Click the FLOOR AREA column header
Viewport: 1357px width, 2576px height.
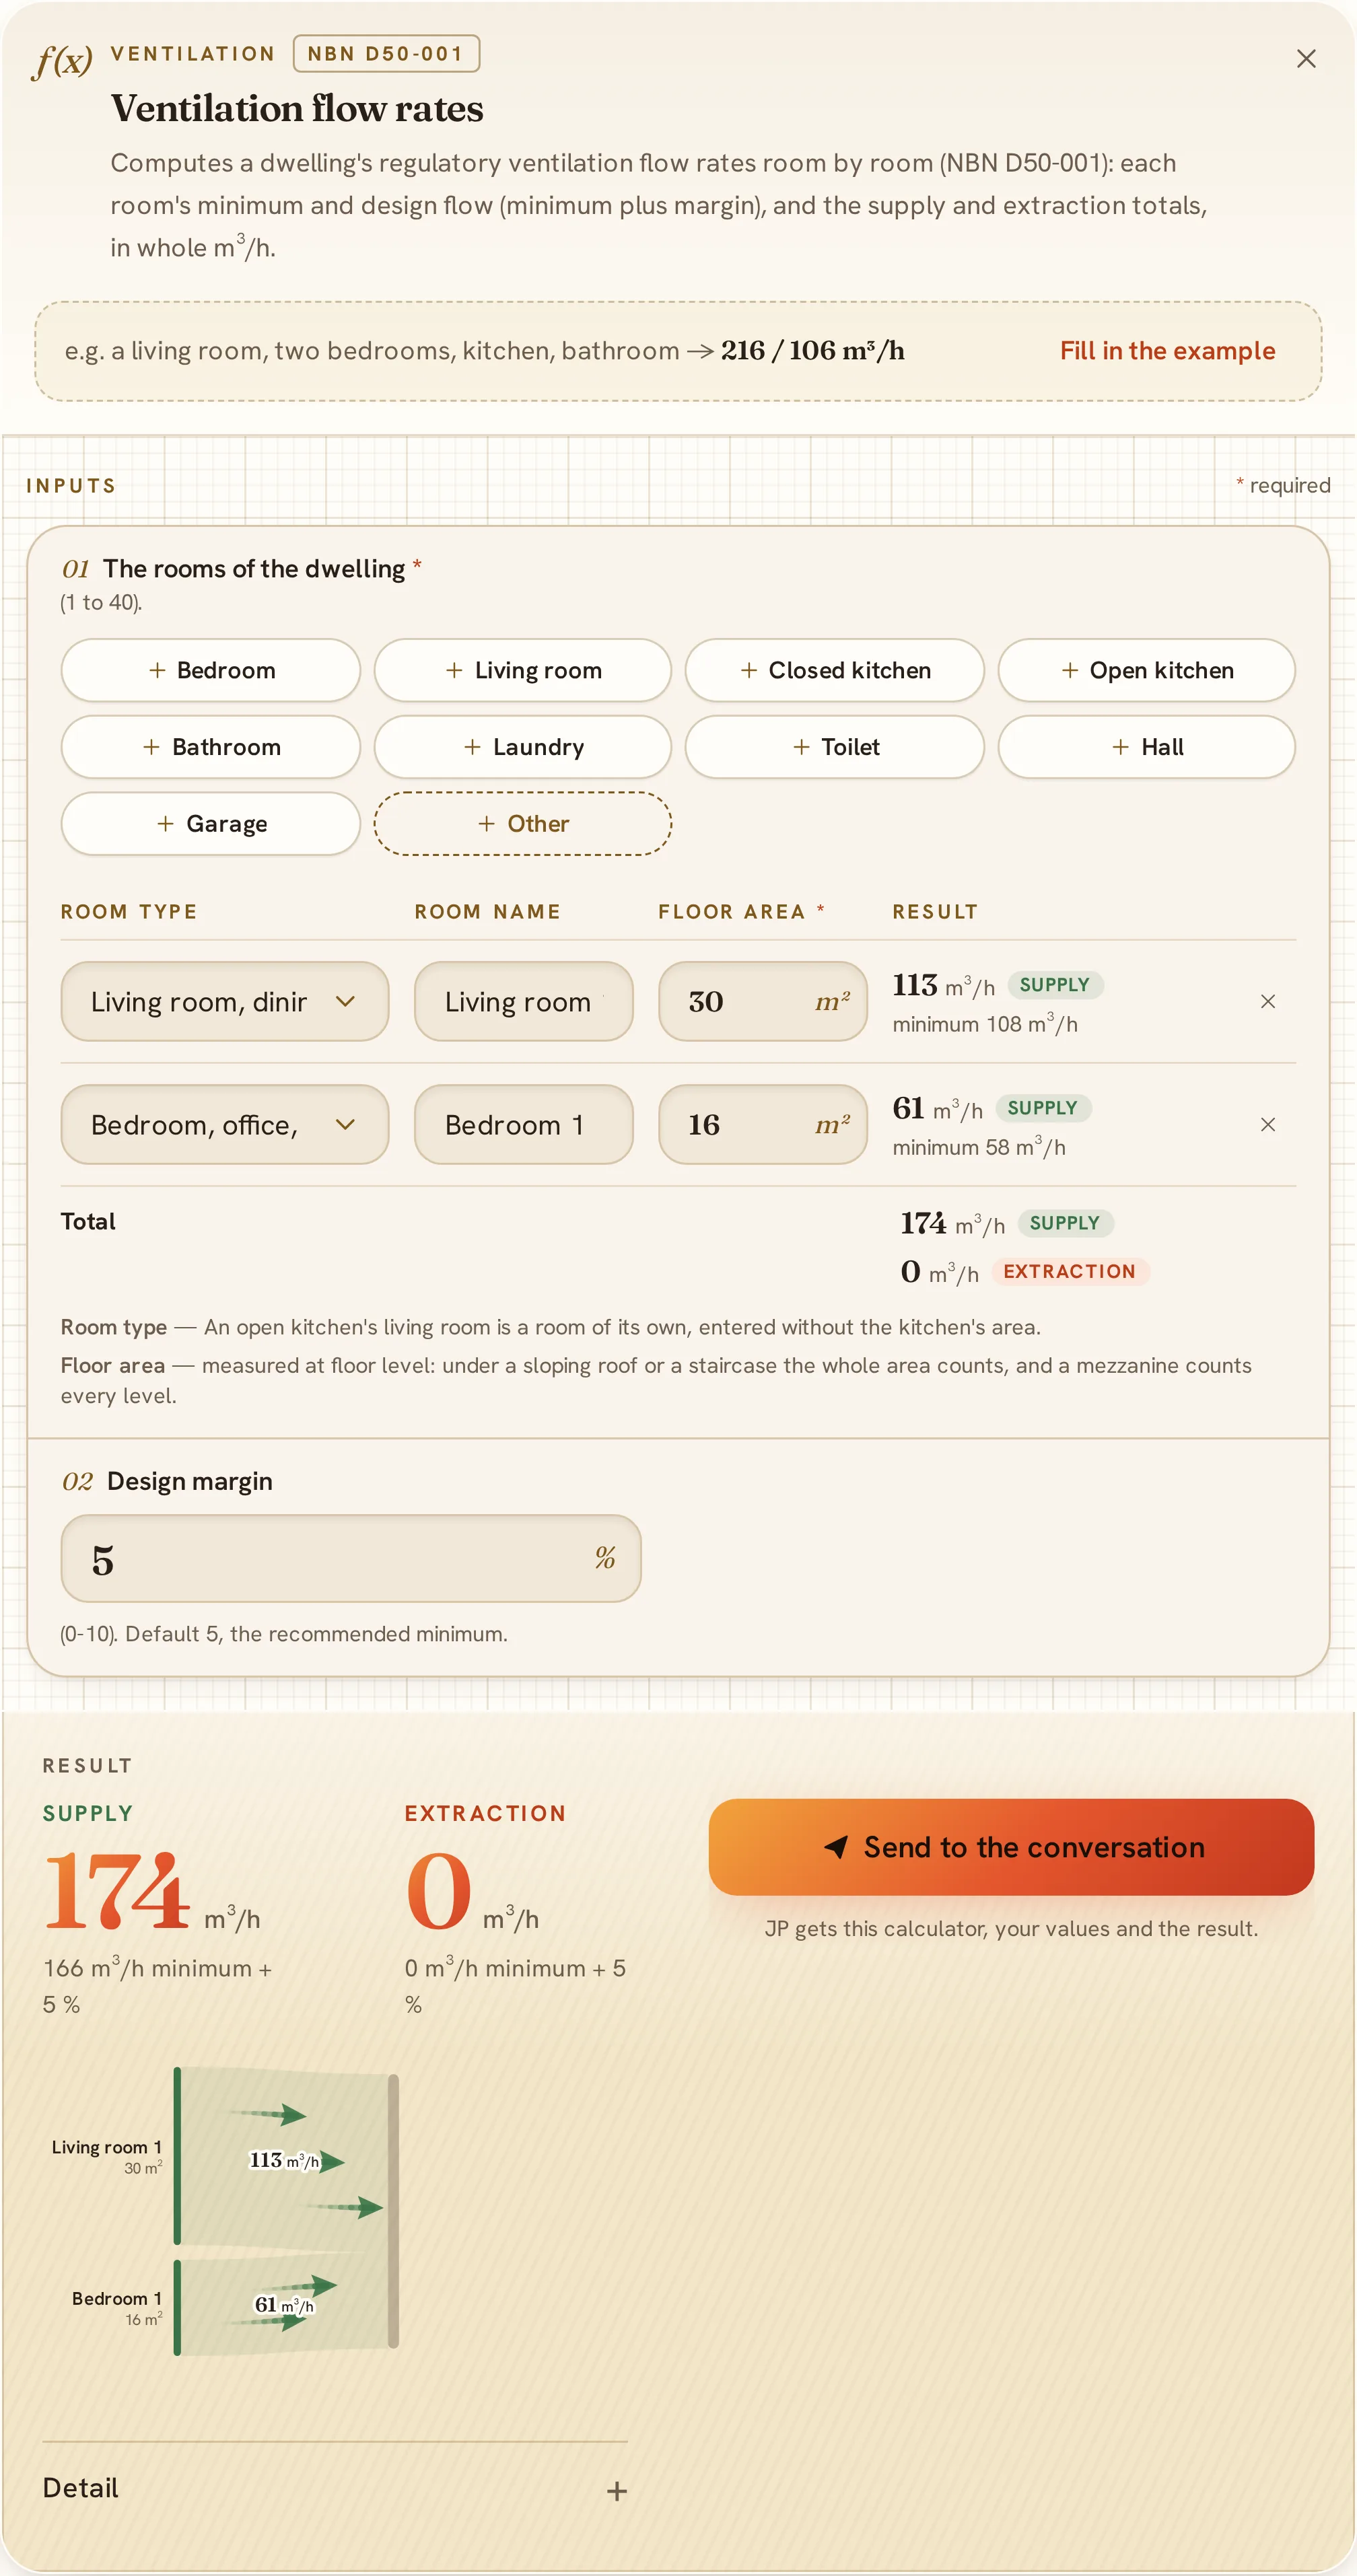741,912
